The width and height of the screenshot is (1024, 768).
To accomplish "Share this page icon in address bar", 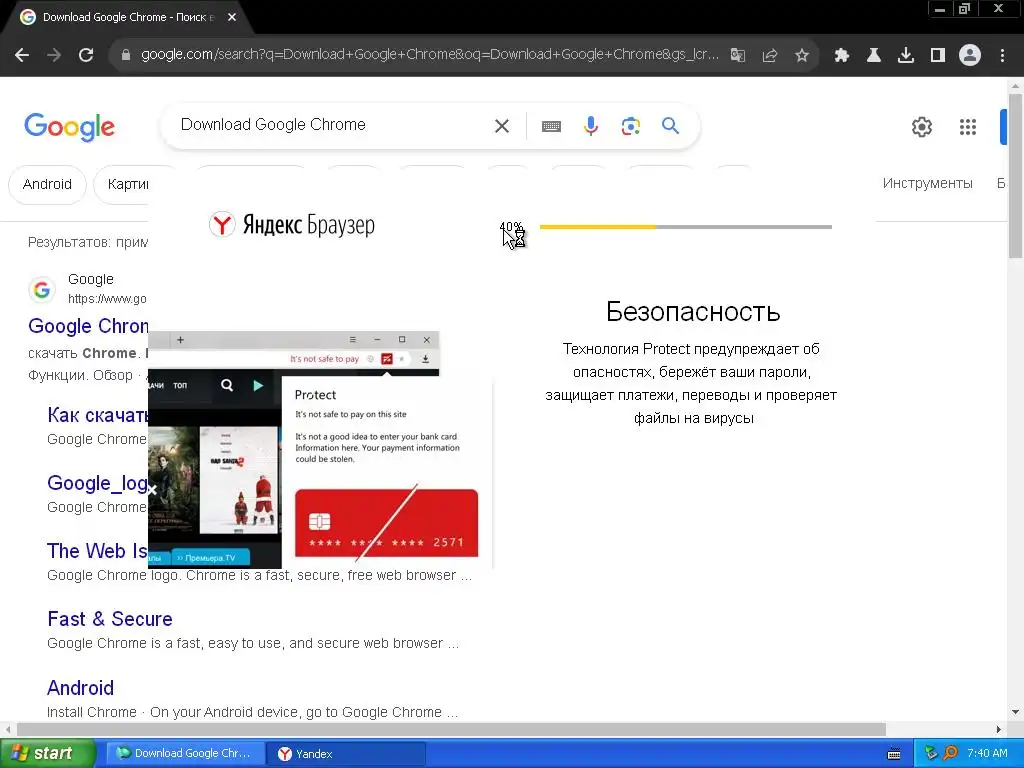I will [x=770, y=55].
